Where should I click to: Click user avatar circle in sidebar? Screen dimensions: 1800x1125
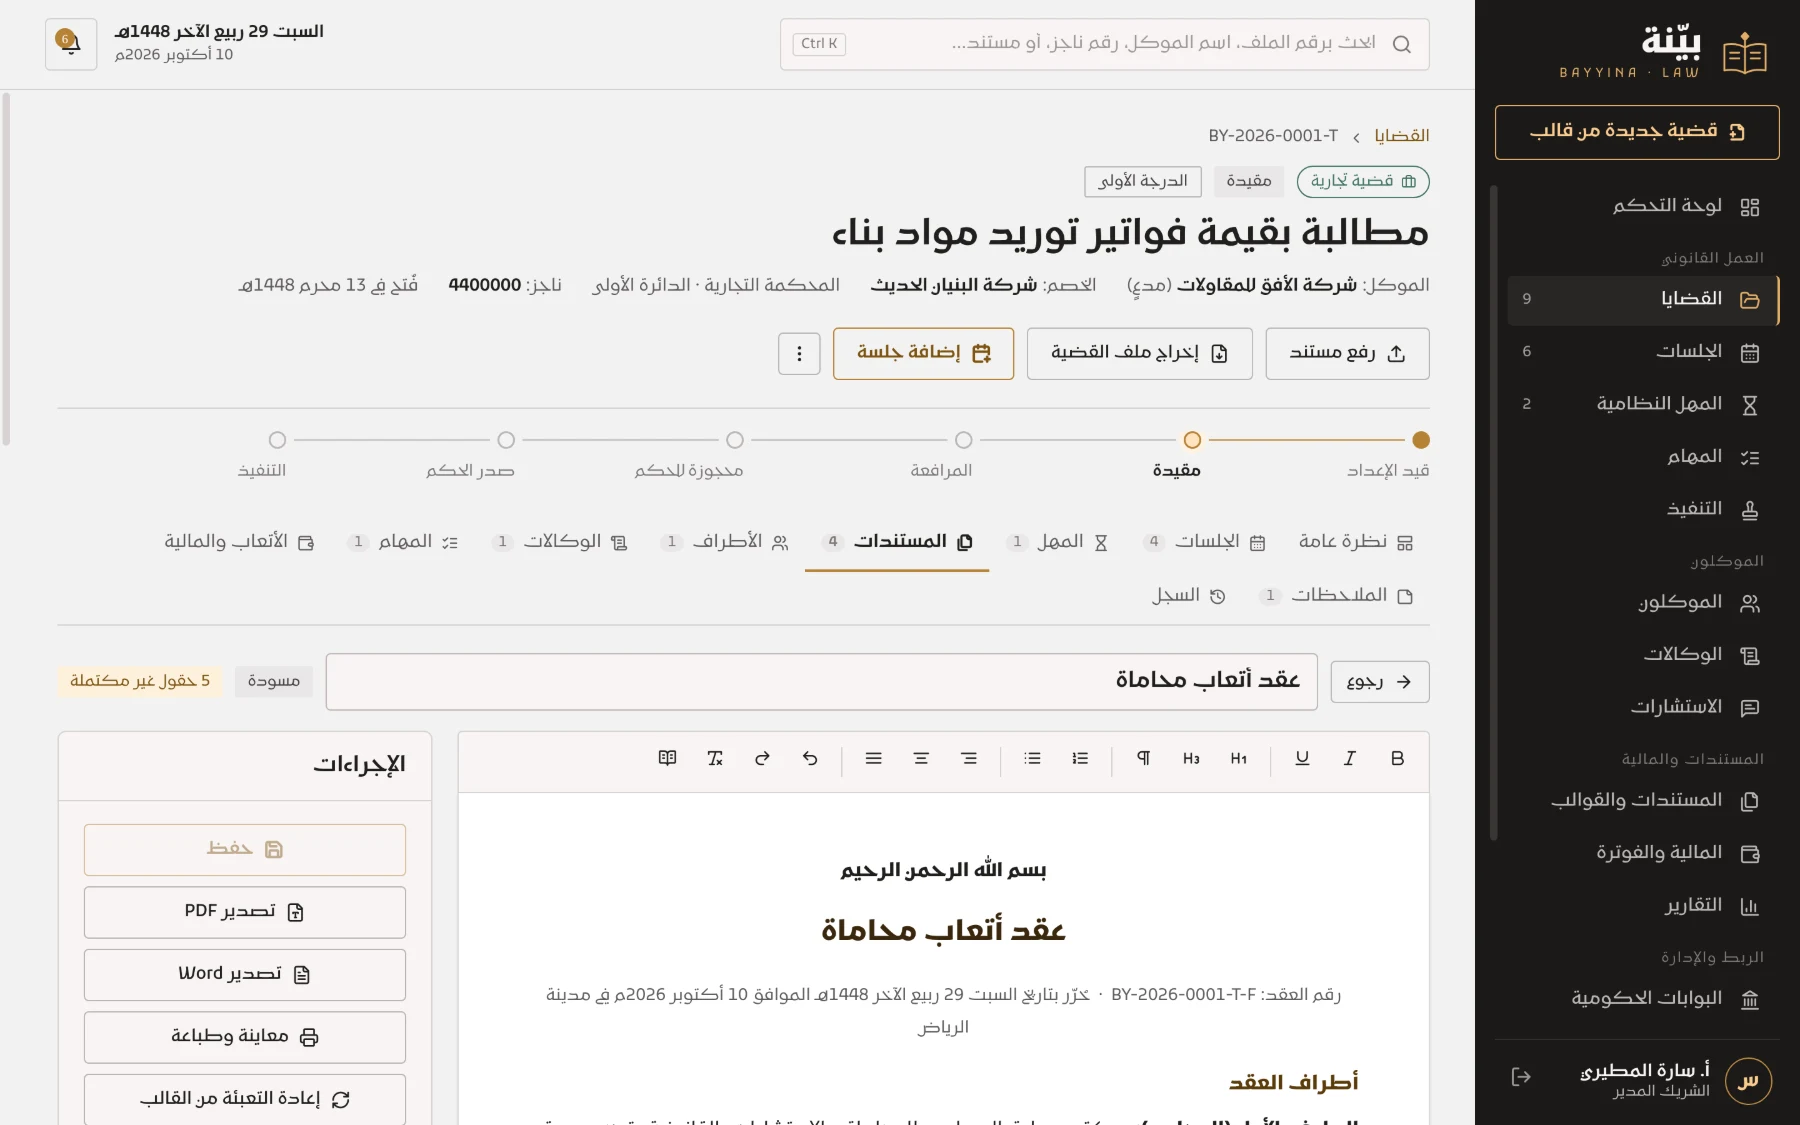click(x=1748, y=1081)
